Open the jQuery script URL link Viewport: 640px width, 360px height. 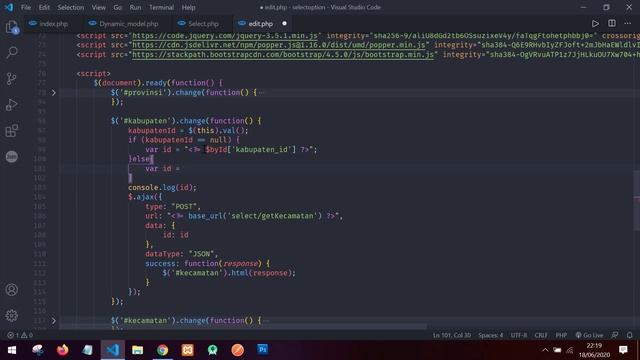[x=225, y=36]
